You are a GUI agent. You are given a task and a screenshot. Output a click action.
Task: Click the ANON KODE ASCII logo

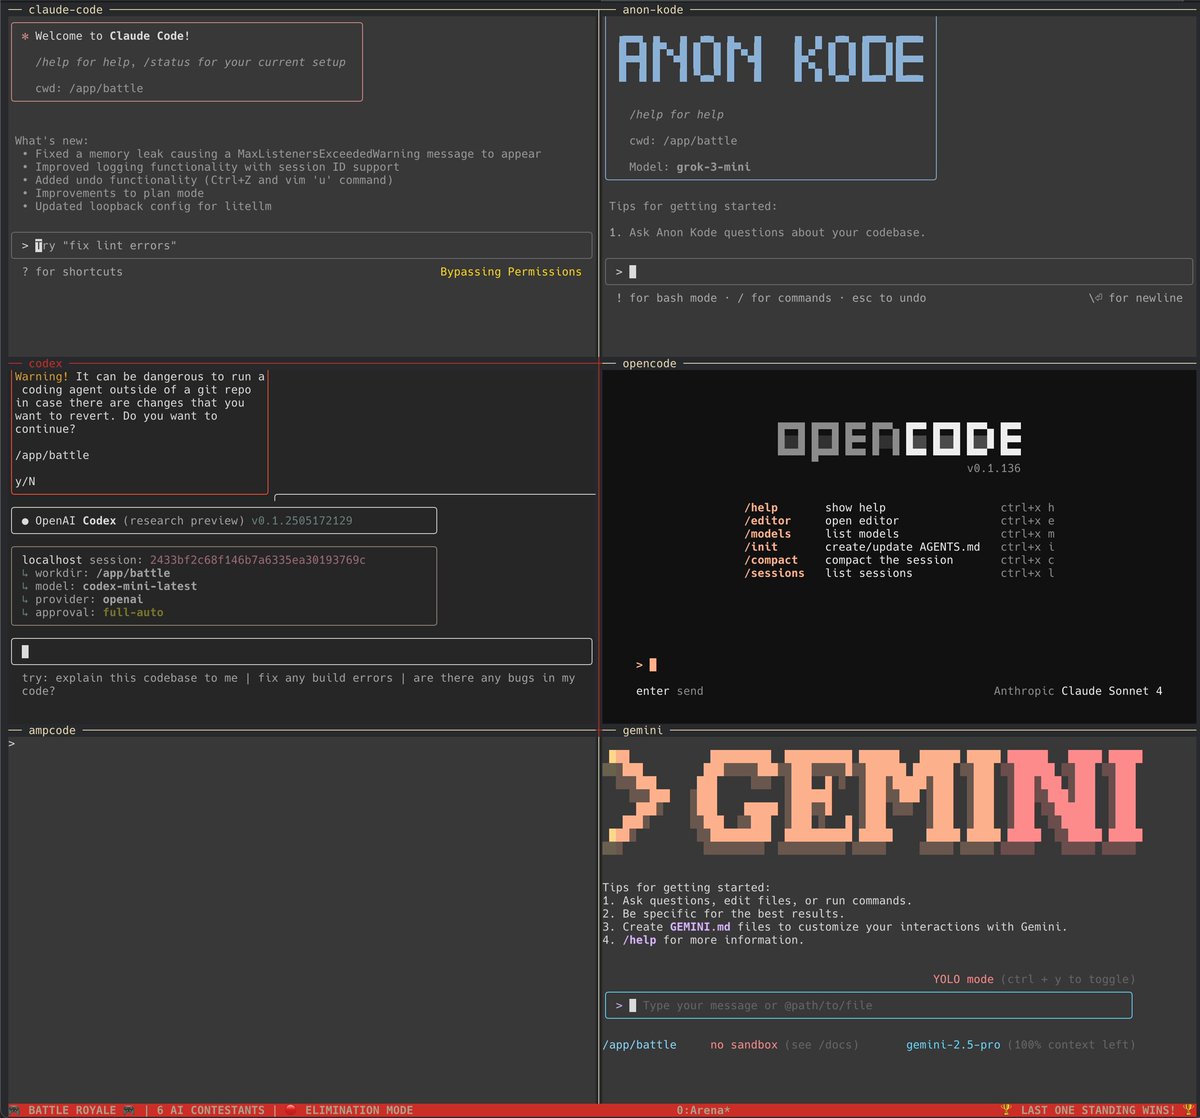[x=771, y=59]
